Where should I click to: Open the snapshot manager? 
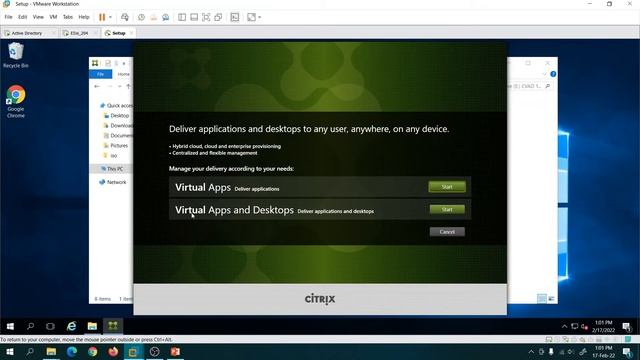tap(166, 17)
